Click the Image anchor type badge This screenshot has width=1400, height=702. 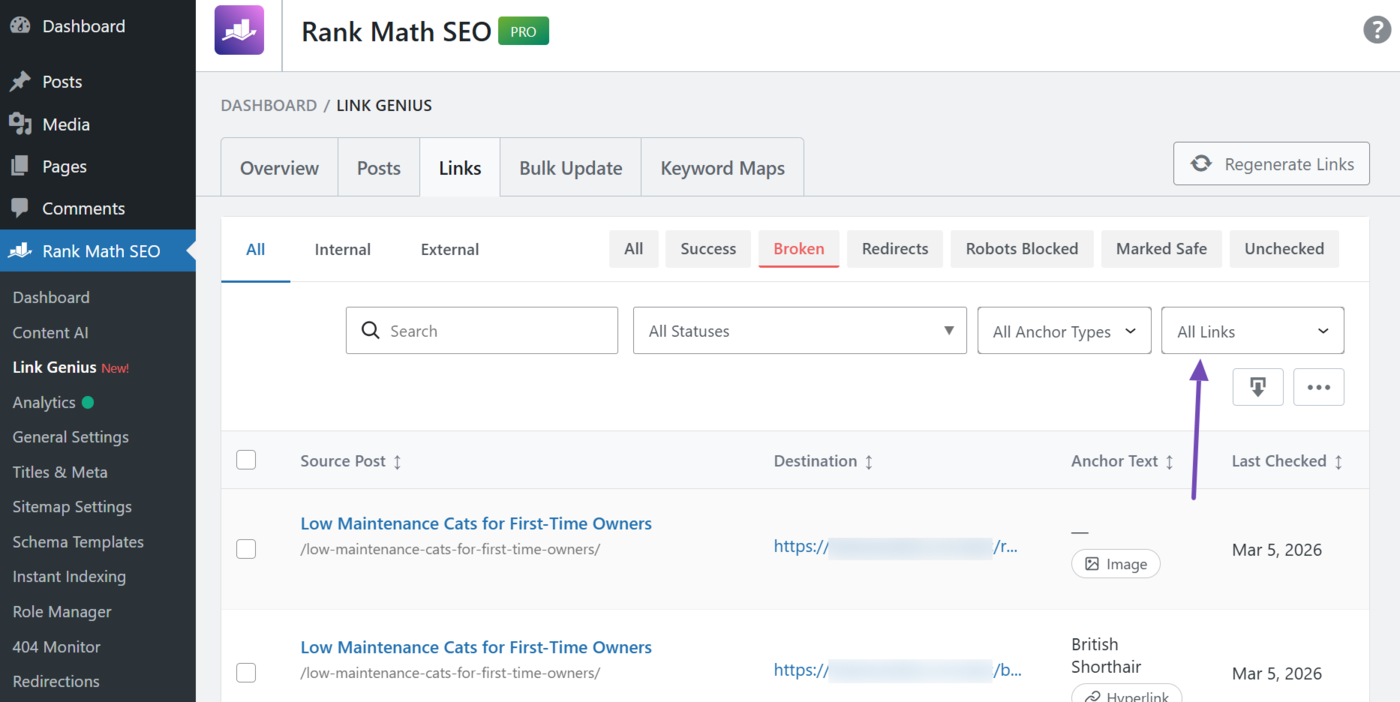tap(1116, 564)
